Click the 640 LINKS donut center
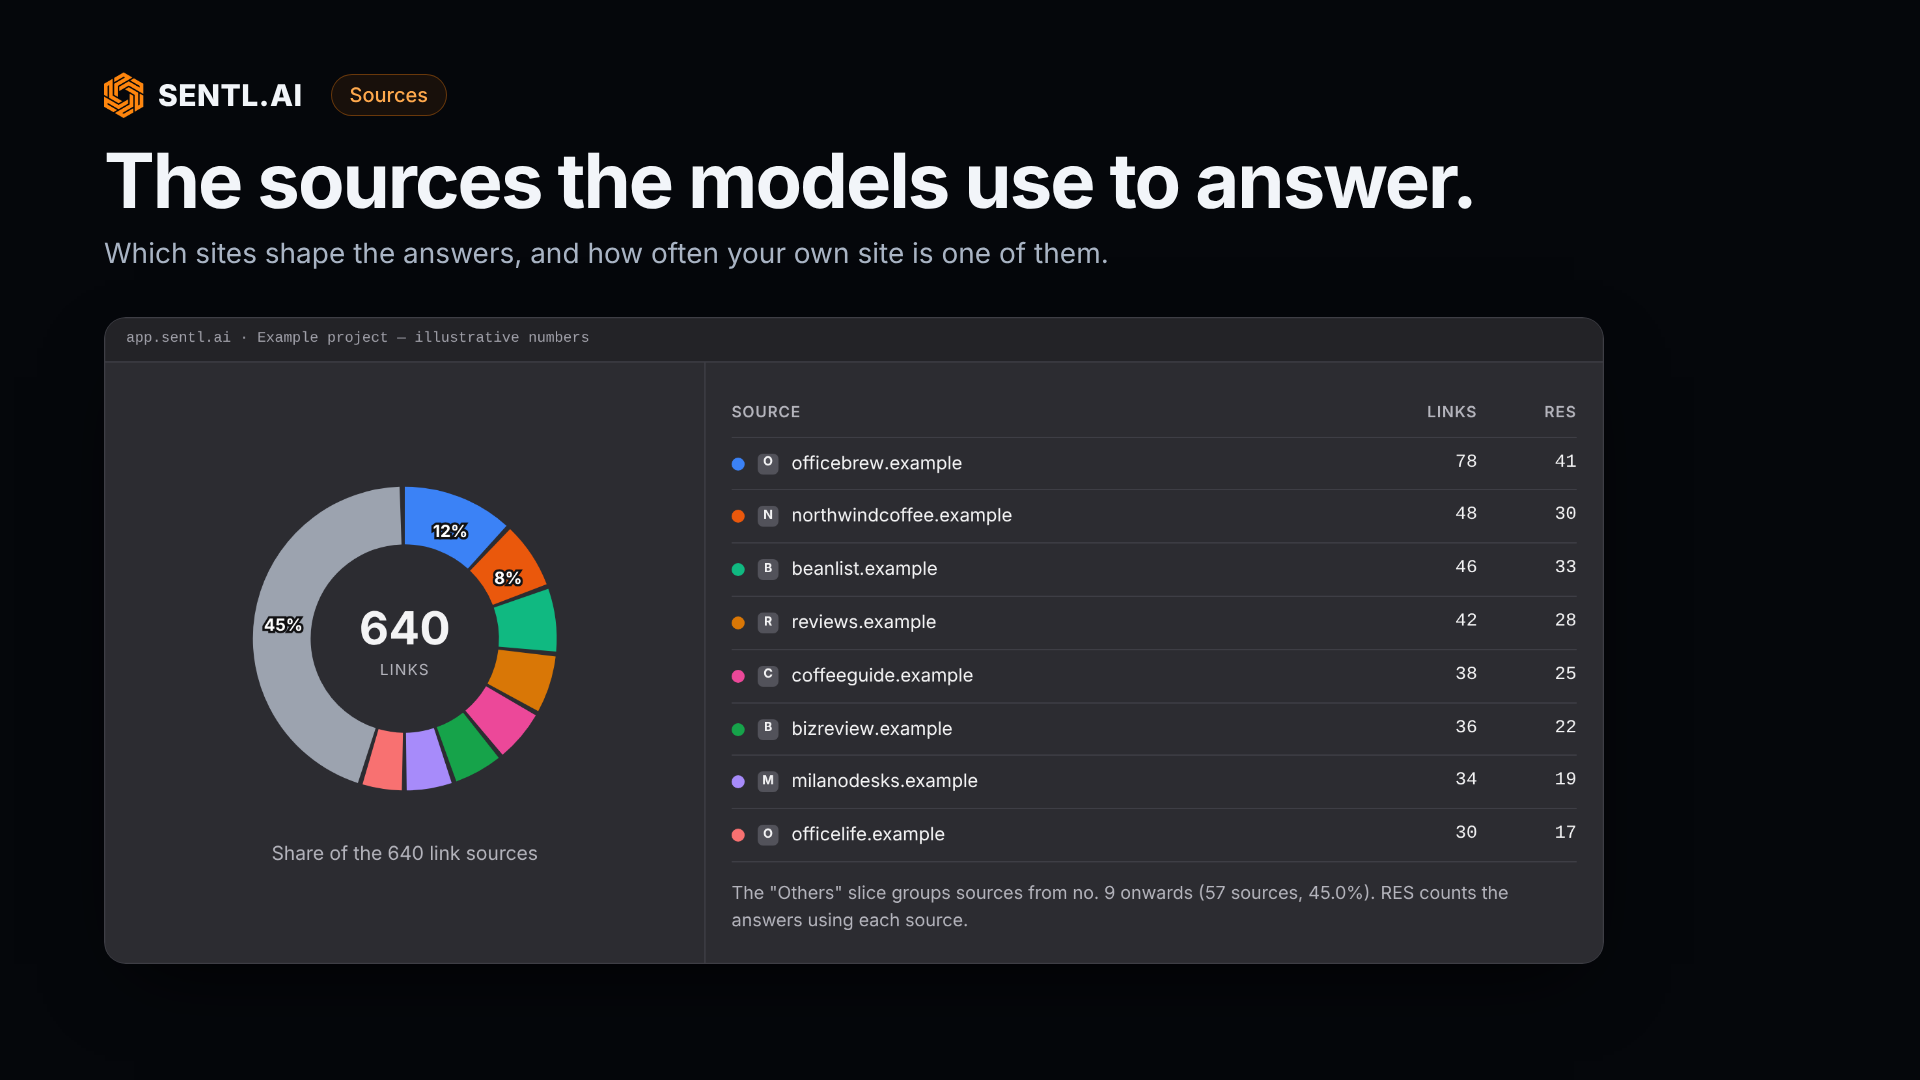Screen dimensions: 1920x1080 click(404, 640)
